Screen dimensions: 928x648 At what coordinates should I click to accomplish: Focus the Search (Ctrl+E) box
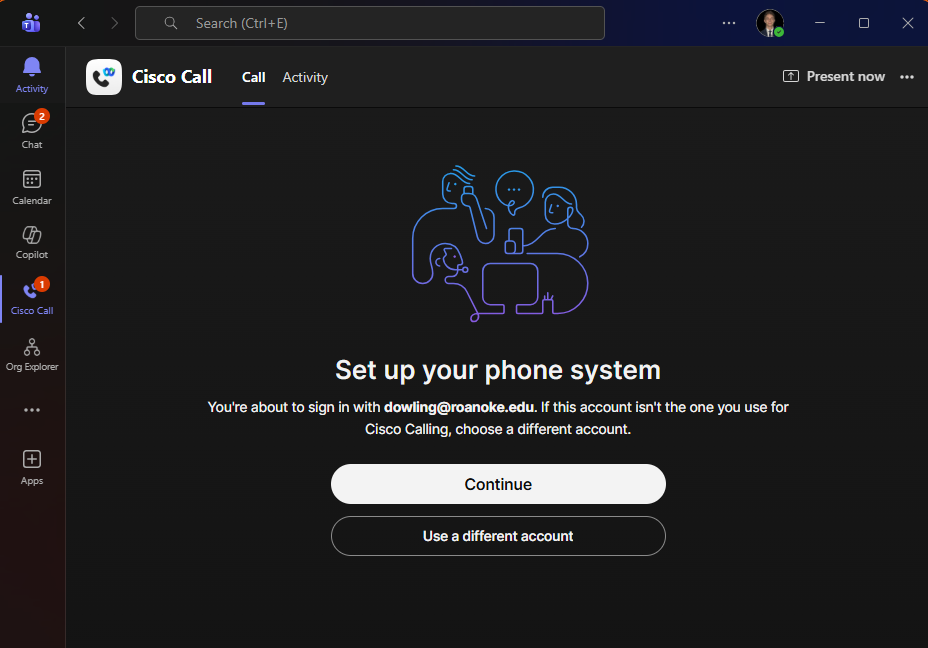pyautogui.click(x=370, y=23)
